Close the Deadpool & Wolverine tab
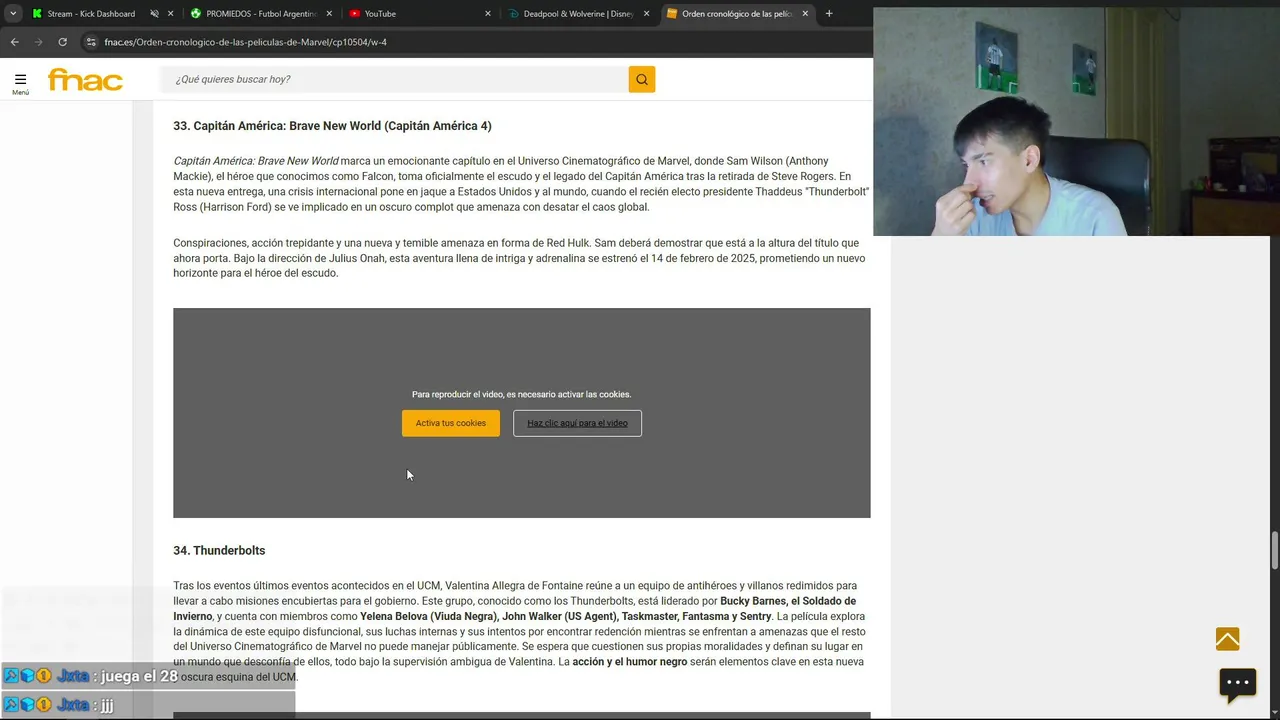This screenshot has height=720, width=1280. [646, 14]
